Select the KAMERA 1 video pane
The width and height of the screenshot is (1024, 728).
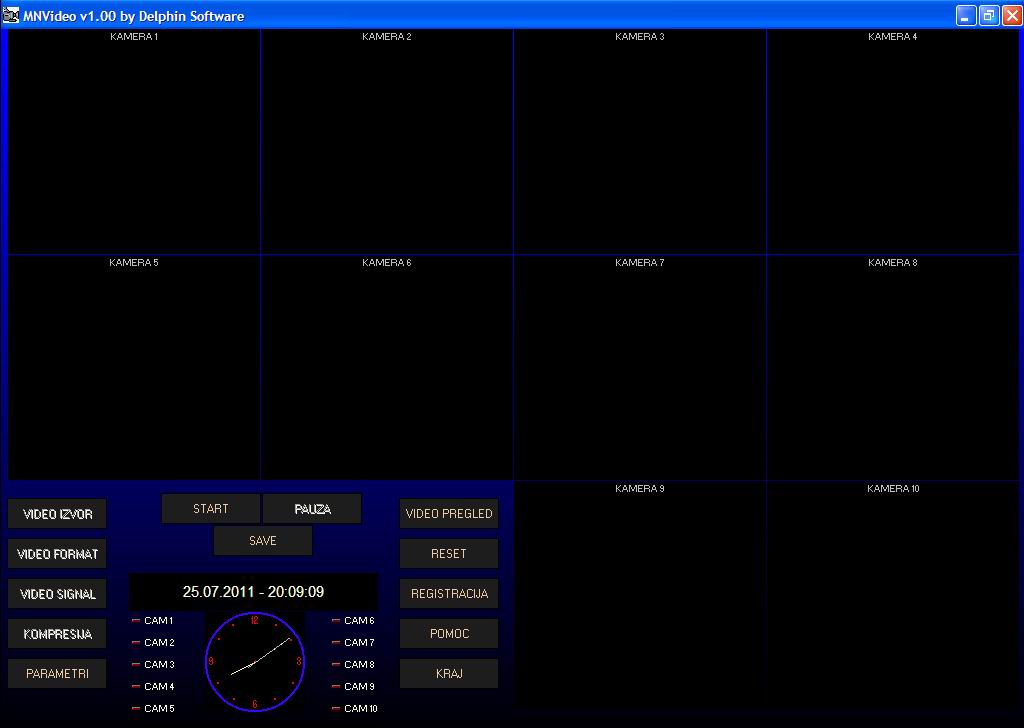[134, 142]
